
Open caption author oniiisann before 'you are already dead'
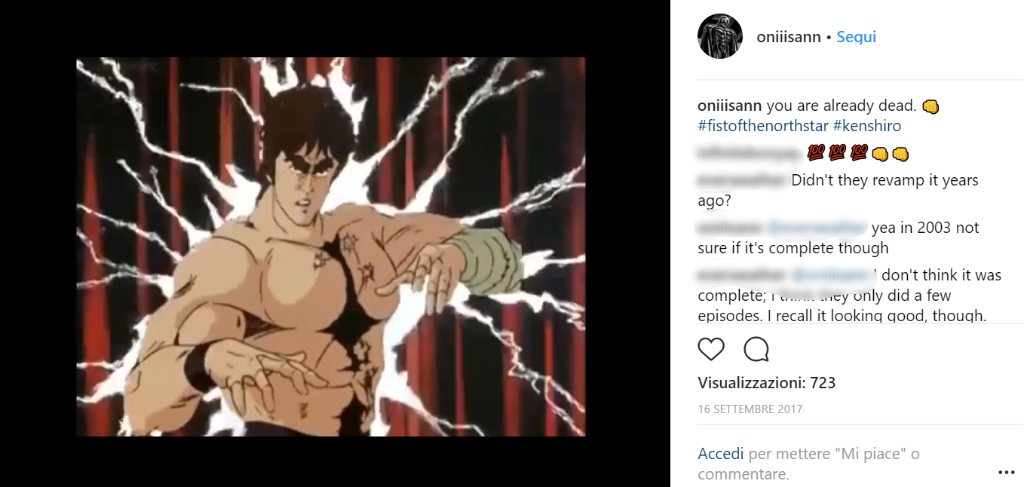(730, 106)
